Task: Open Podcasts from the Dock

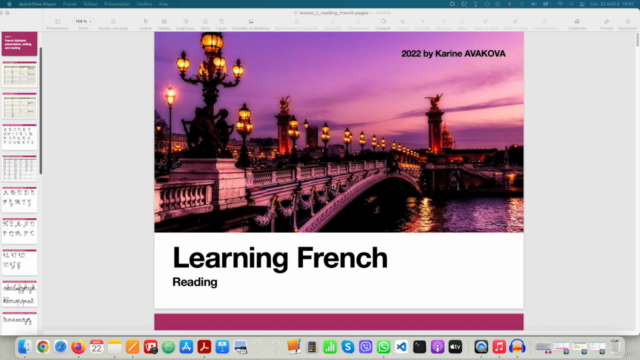Action: pyautogui.click(x=438, y=347)
